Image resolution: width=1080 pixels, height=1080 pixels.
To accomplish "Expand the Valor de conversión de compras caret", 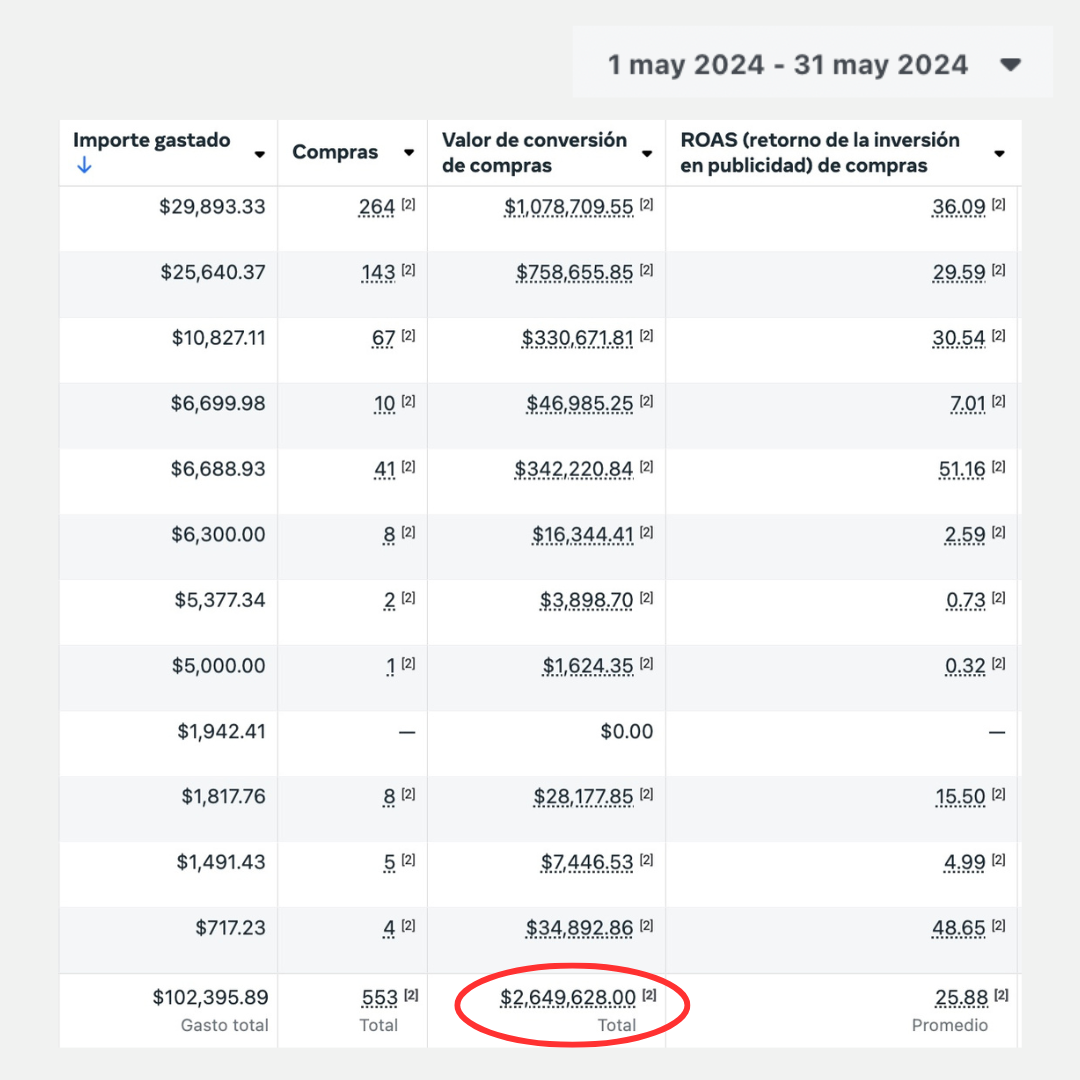I will pos(647,154).
